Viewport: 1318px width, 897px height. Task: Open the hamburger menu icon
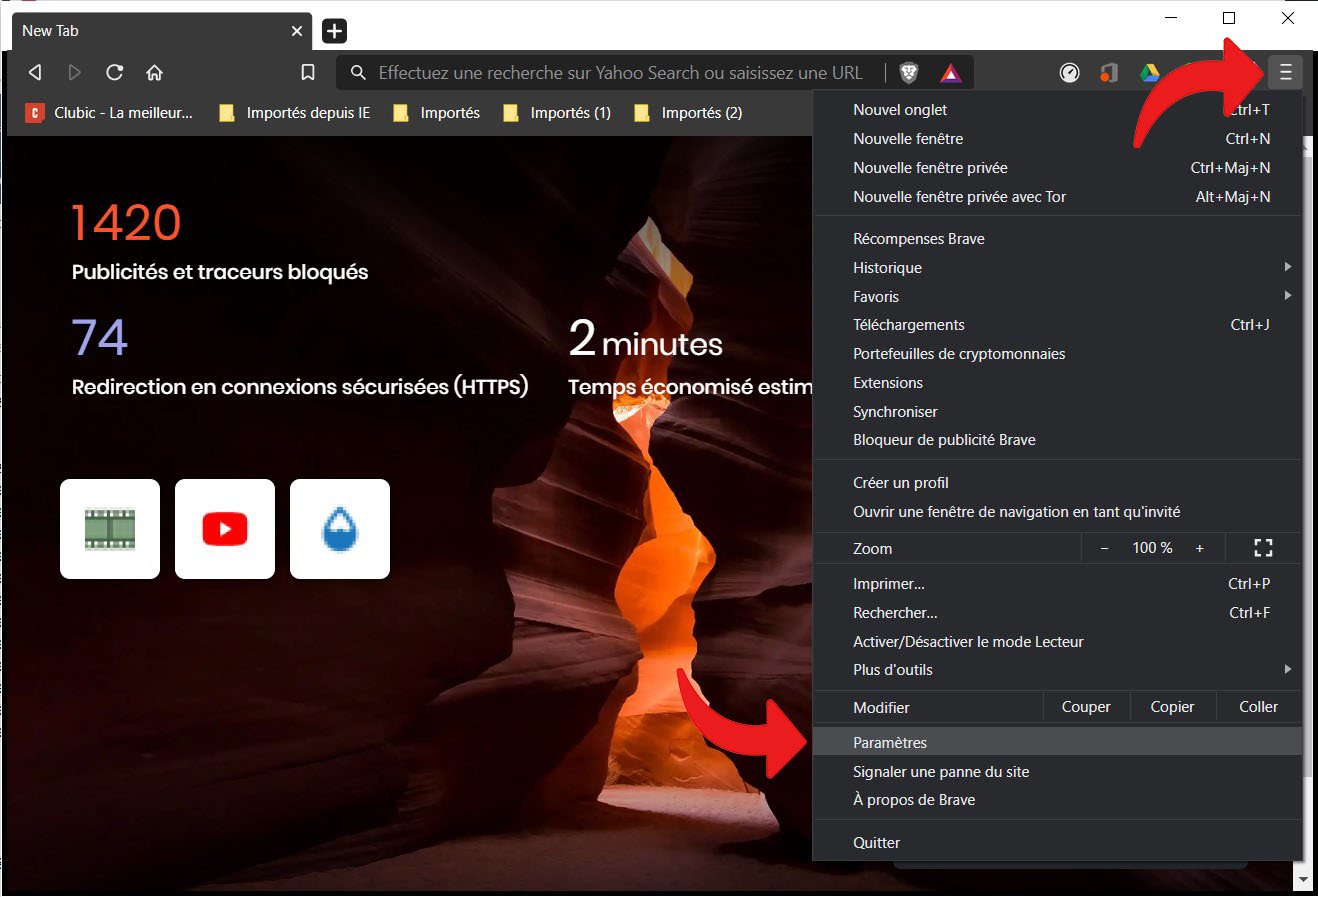tap(1285, 72)
